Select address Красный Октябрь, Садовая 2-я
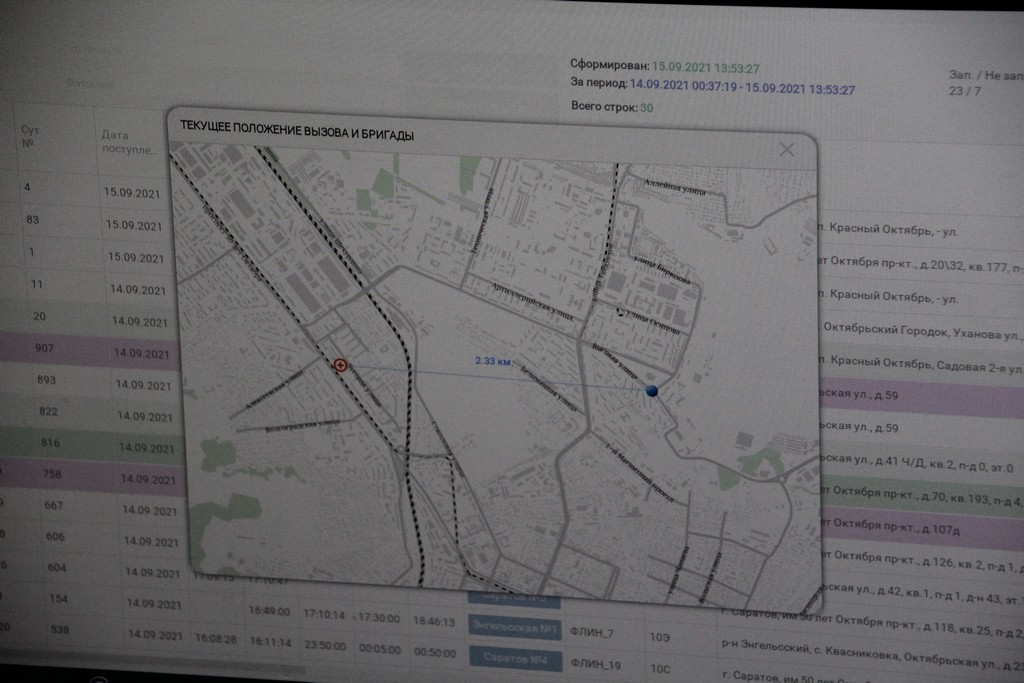The image size is (1024, 683). tap(921, 365)
